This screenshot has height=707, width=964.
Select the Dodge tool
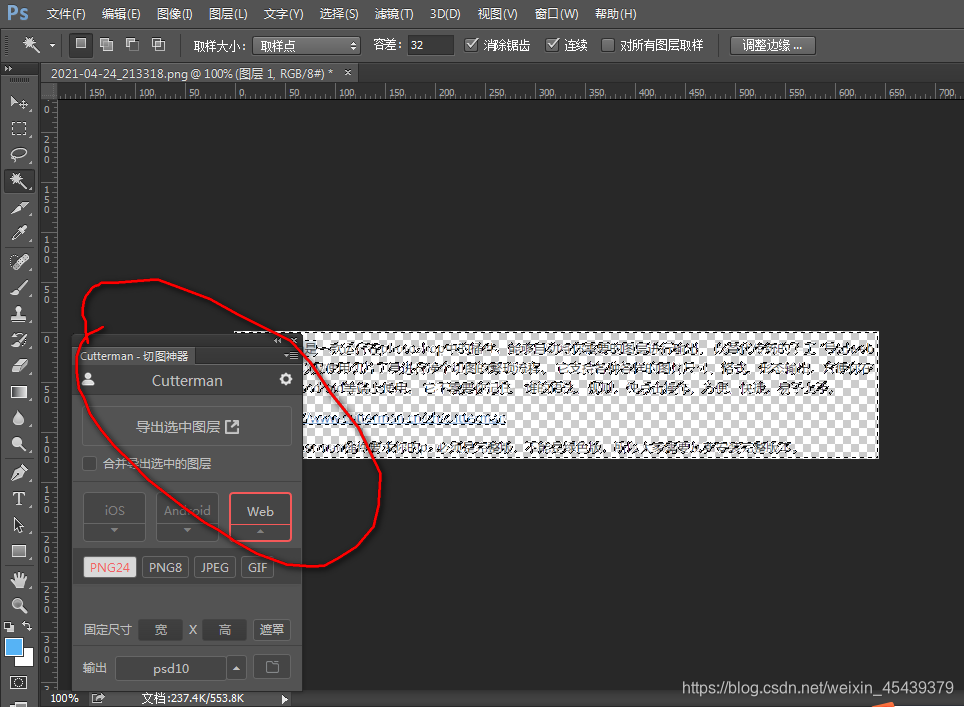(x=19, y=444)
